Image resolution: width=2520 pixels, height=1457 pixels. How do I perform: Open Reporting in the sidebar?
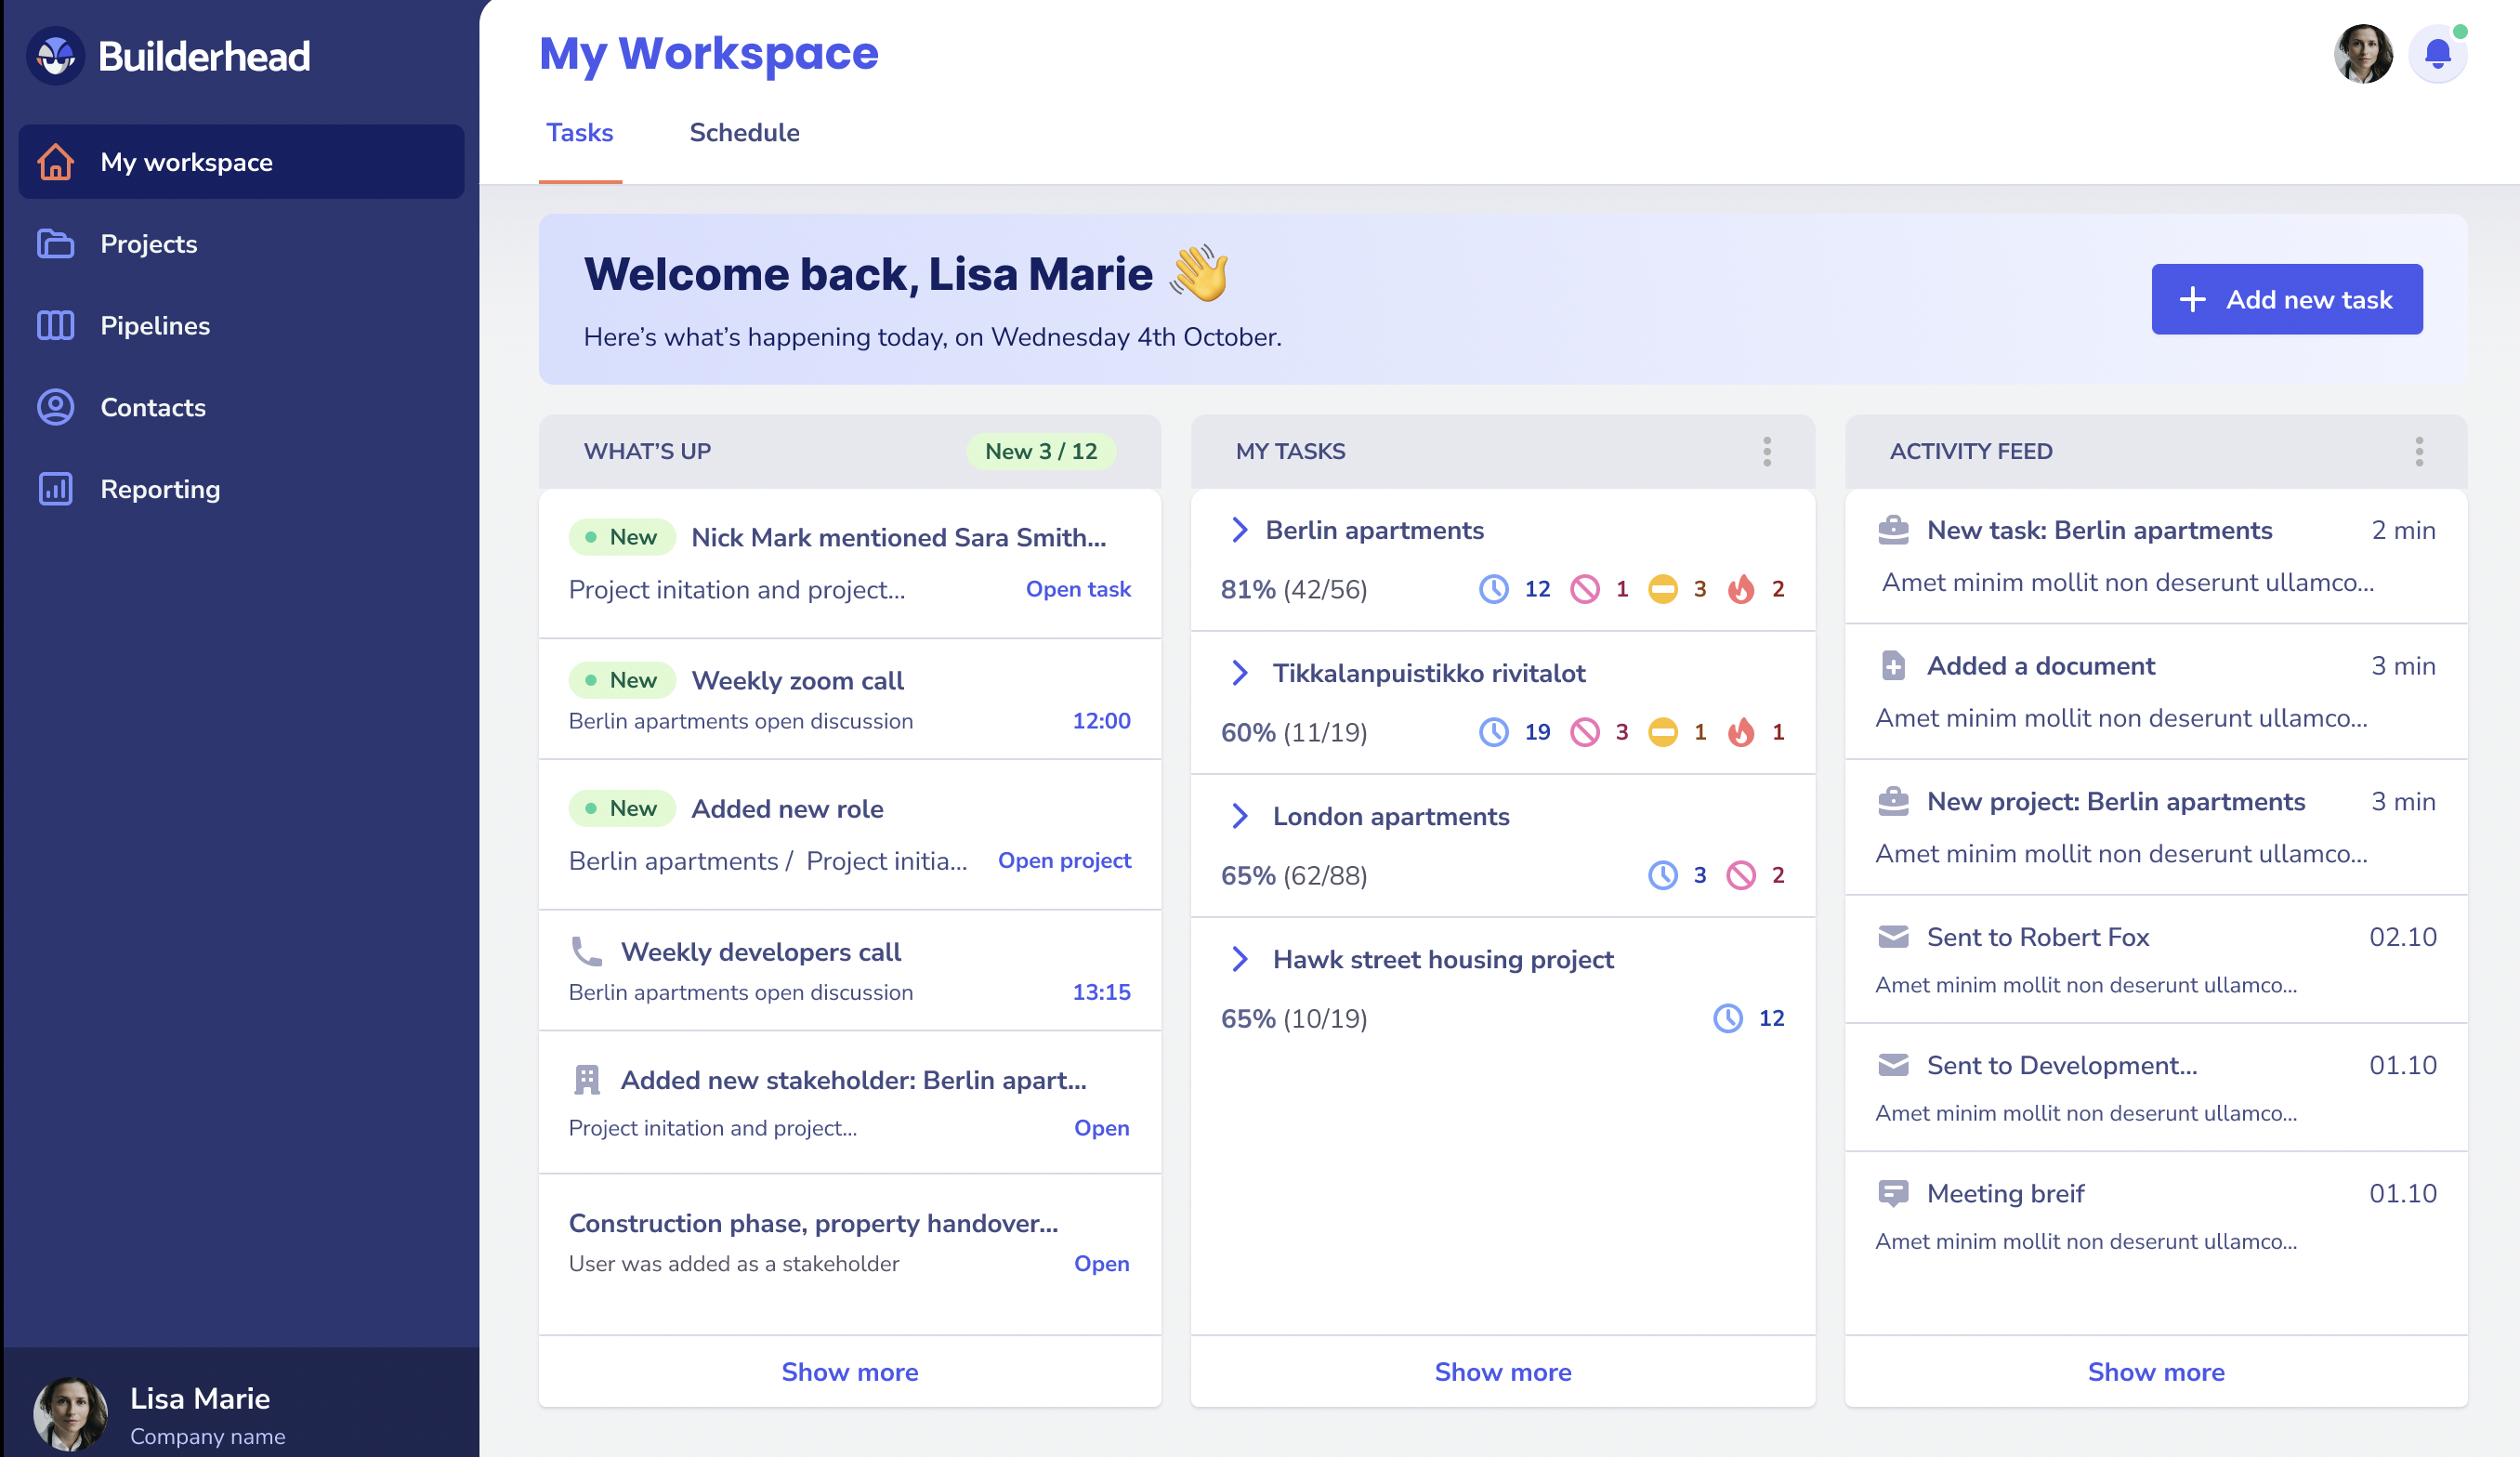point(159,489)
